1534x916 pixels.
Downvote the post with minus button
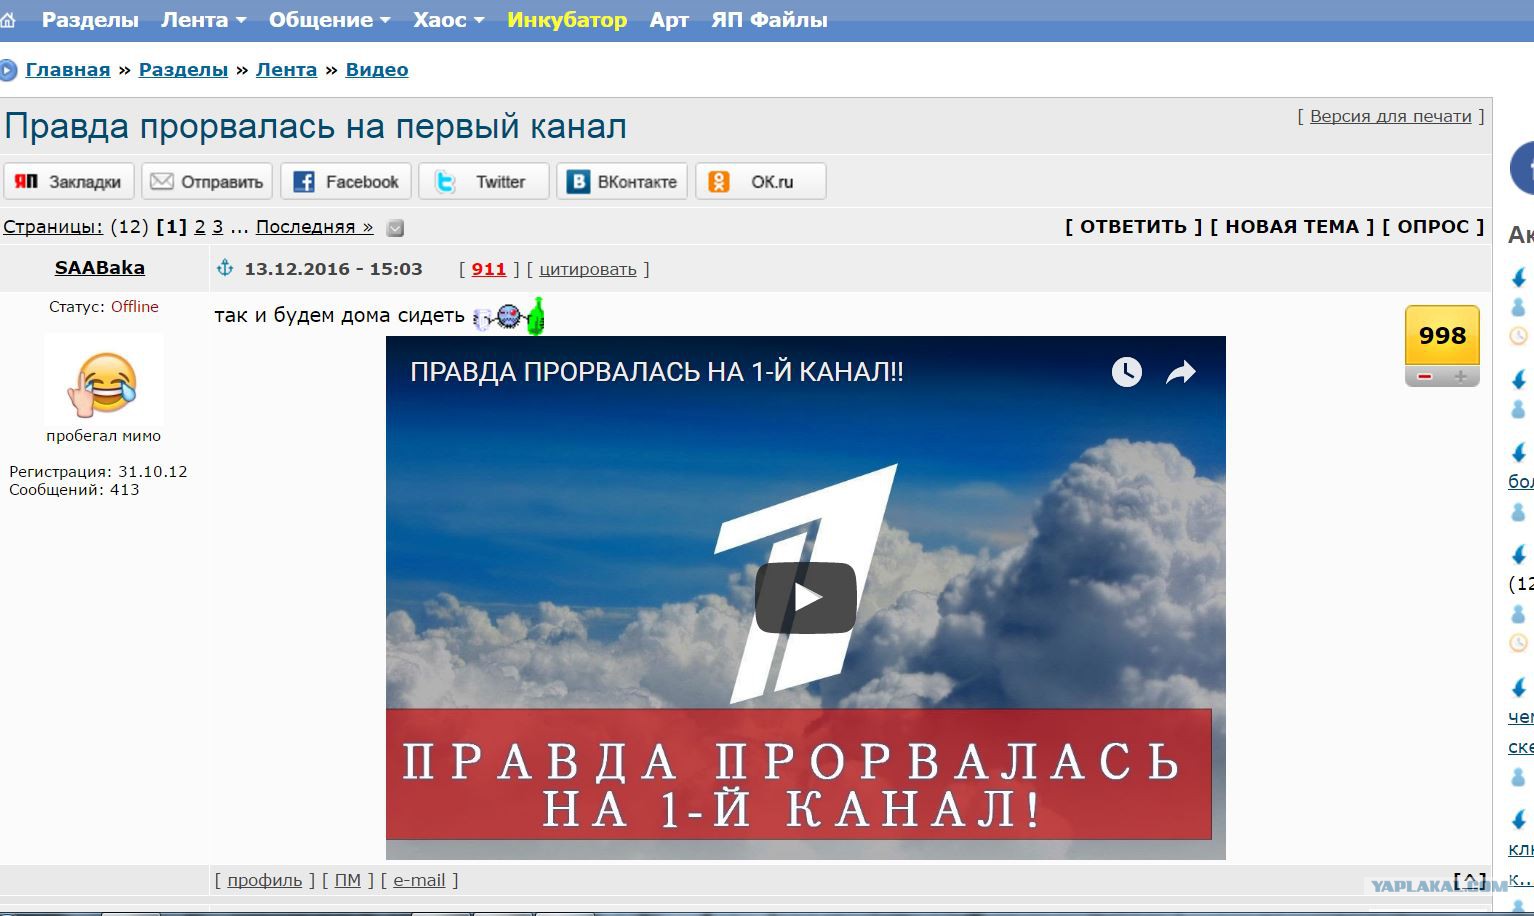[x=1424, y=377]
